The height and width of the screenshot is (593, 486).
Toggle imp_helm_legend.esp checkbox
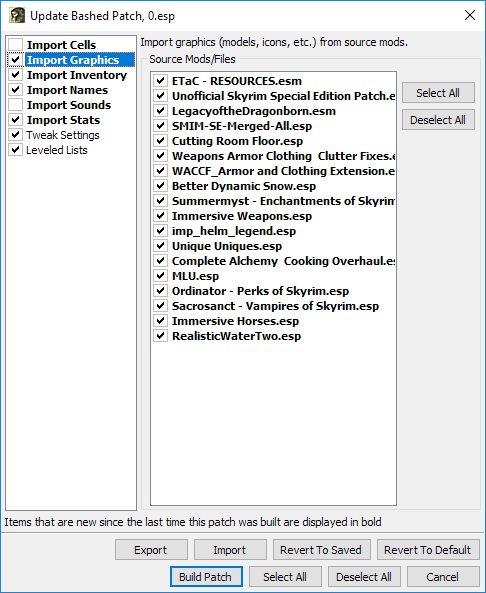[x=160, y=231]
